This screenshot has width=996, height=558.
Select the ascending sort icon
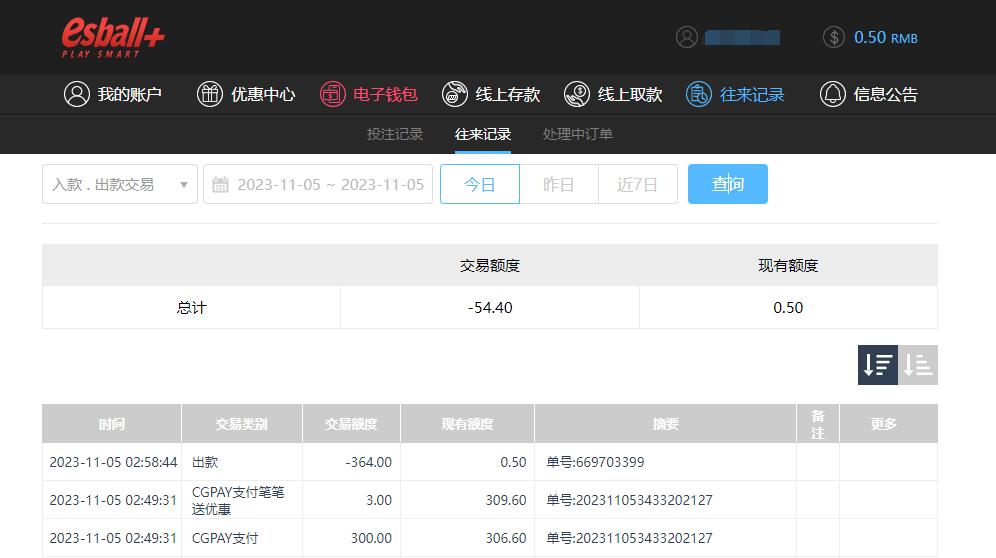pos(918,365)
